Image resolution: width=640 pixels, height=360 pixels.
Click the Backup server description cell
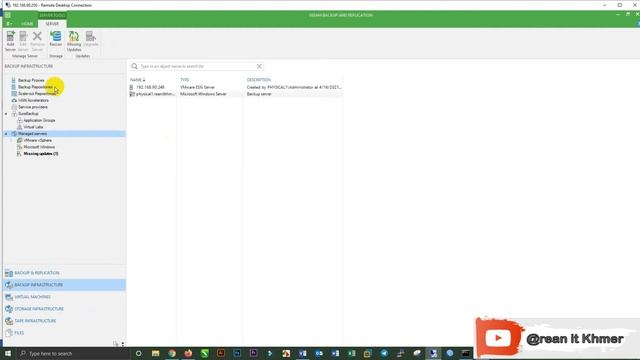259,94
